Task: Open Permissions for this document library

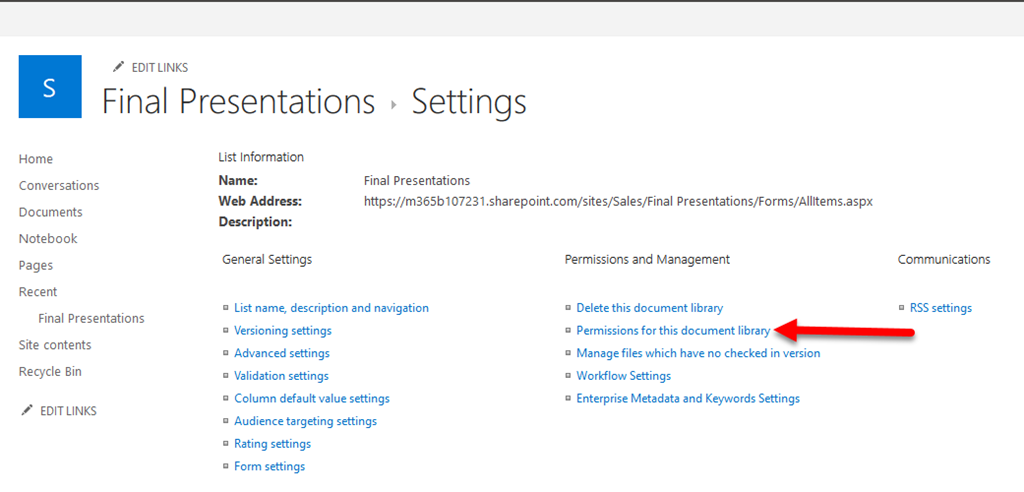Action: (x=673, y=330)
